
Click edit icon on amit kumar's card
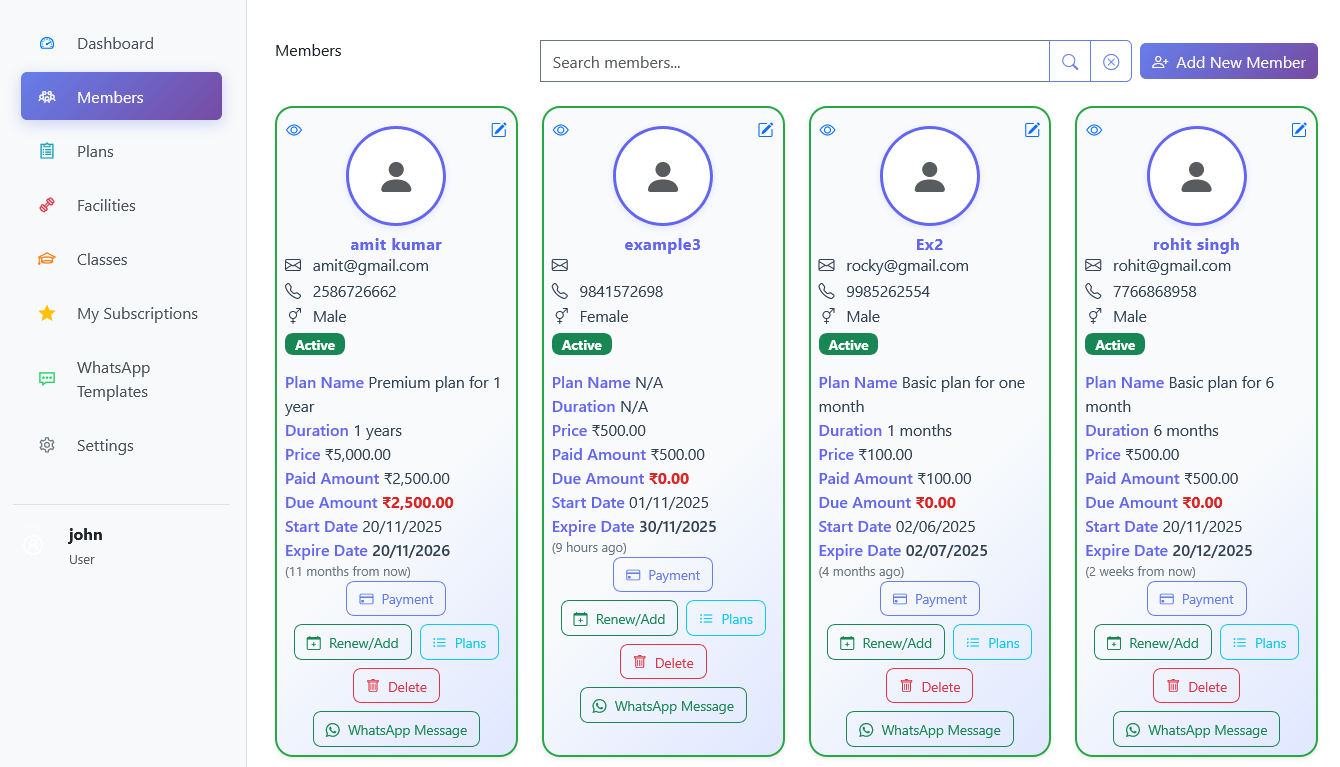point(498,130)
